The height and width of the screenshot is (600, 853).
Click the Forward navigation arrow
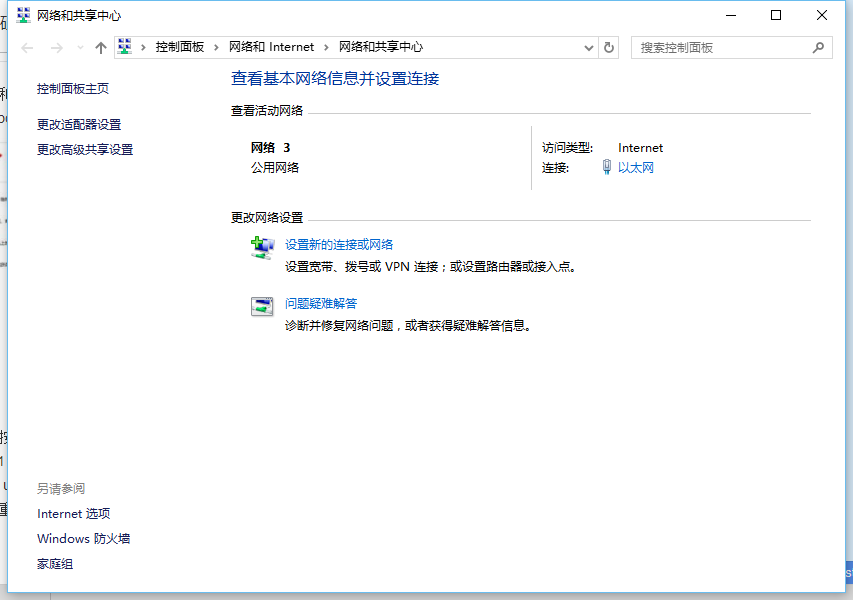point(57,48)
